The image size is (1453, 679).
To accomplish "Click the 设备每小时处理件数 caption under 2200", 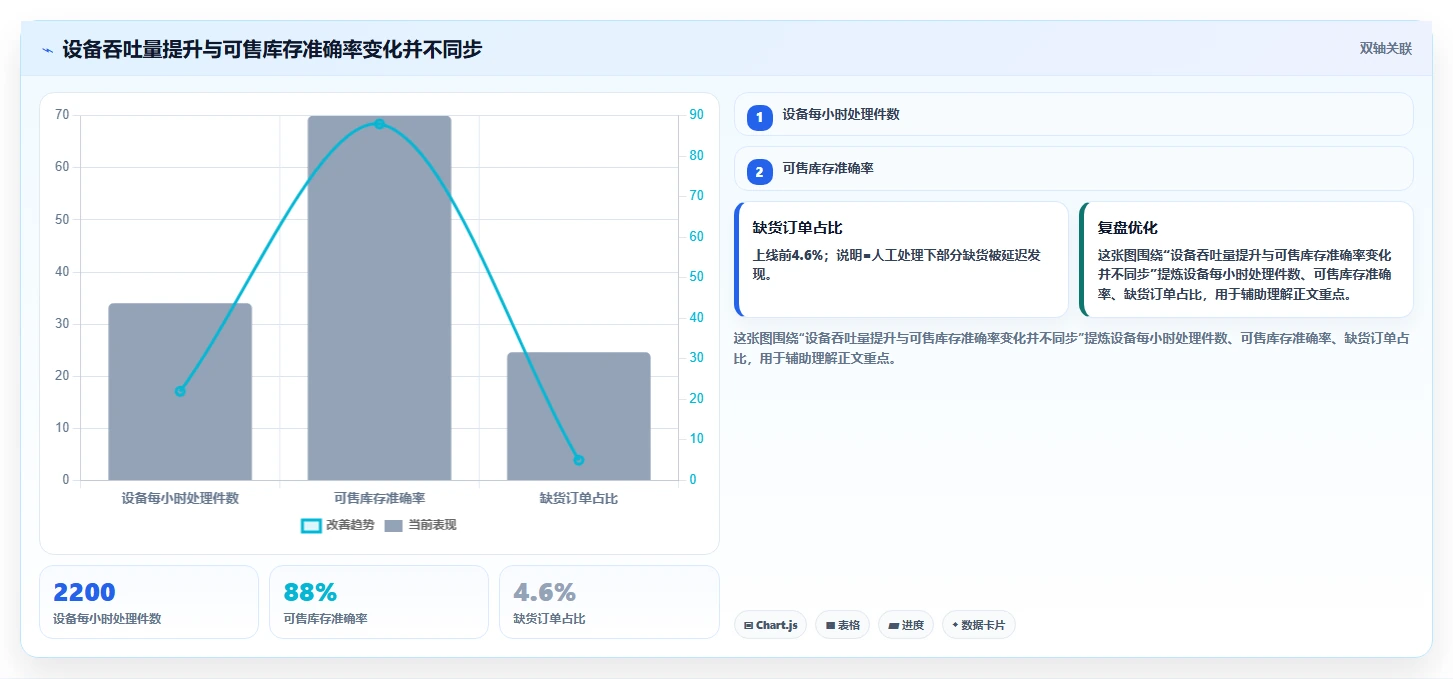I will click(x=107, y=619).
